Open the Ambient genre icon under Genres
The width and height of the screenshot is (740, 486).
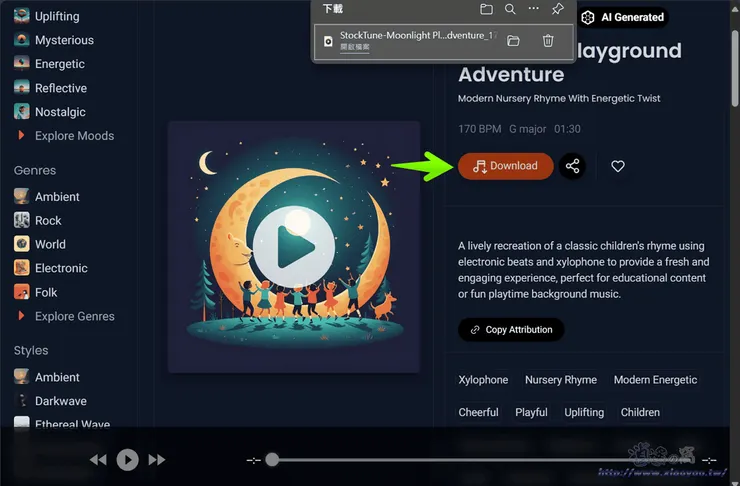coord(22,196)
